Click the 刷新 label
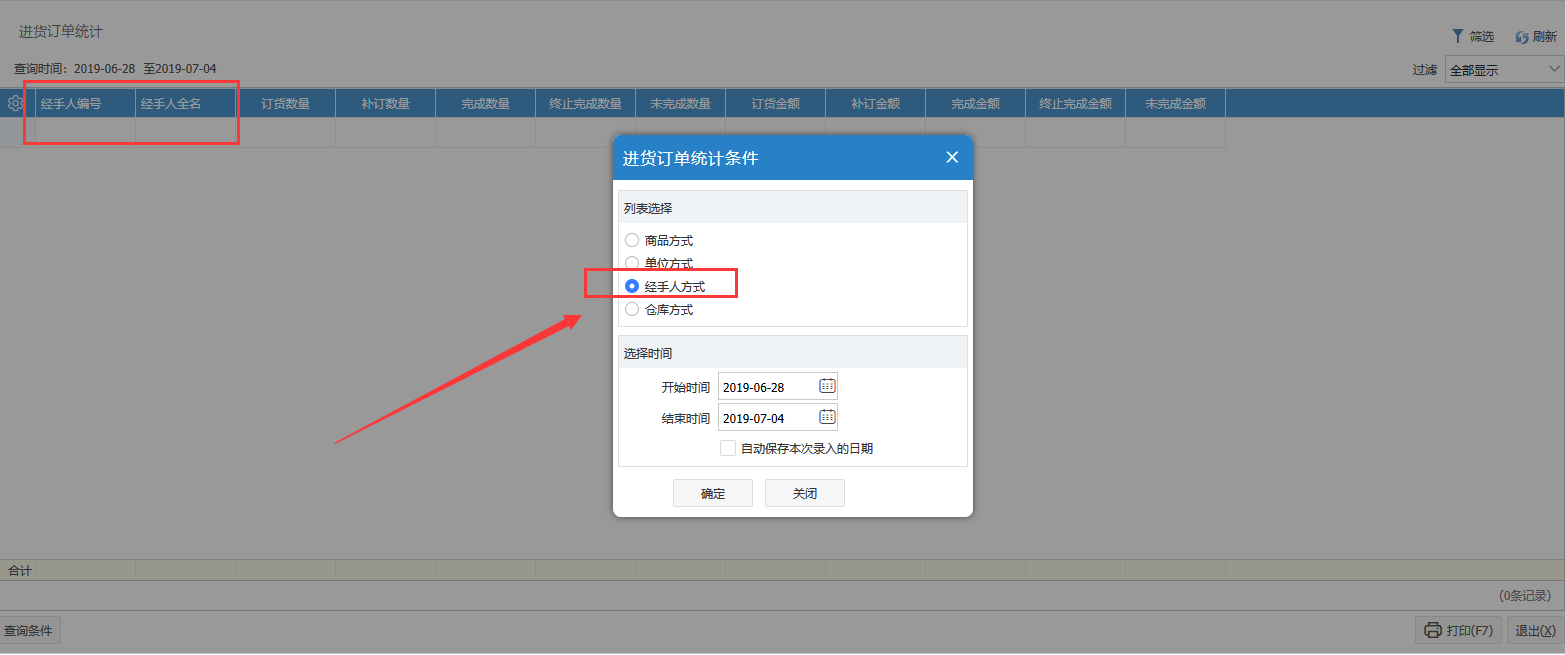This screenshot has height=655, width=1565. [1544, 36]
